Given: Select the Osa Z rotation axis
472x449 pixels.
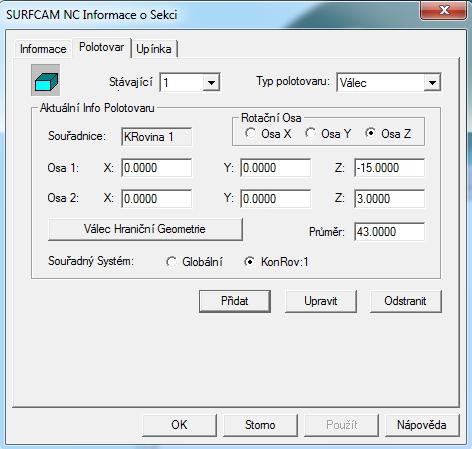Looking at the screenshot, I should click(x=388, y=134).
